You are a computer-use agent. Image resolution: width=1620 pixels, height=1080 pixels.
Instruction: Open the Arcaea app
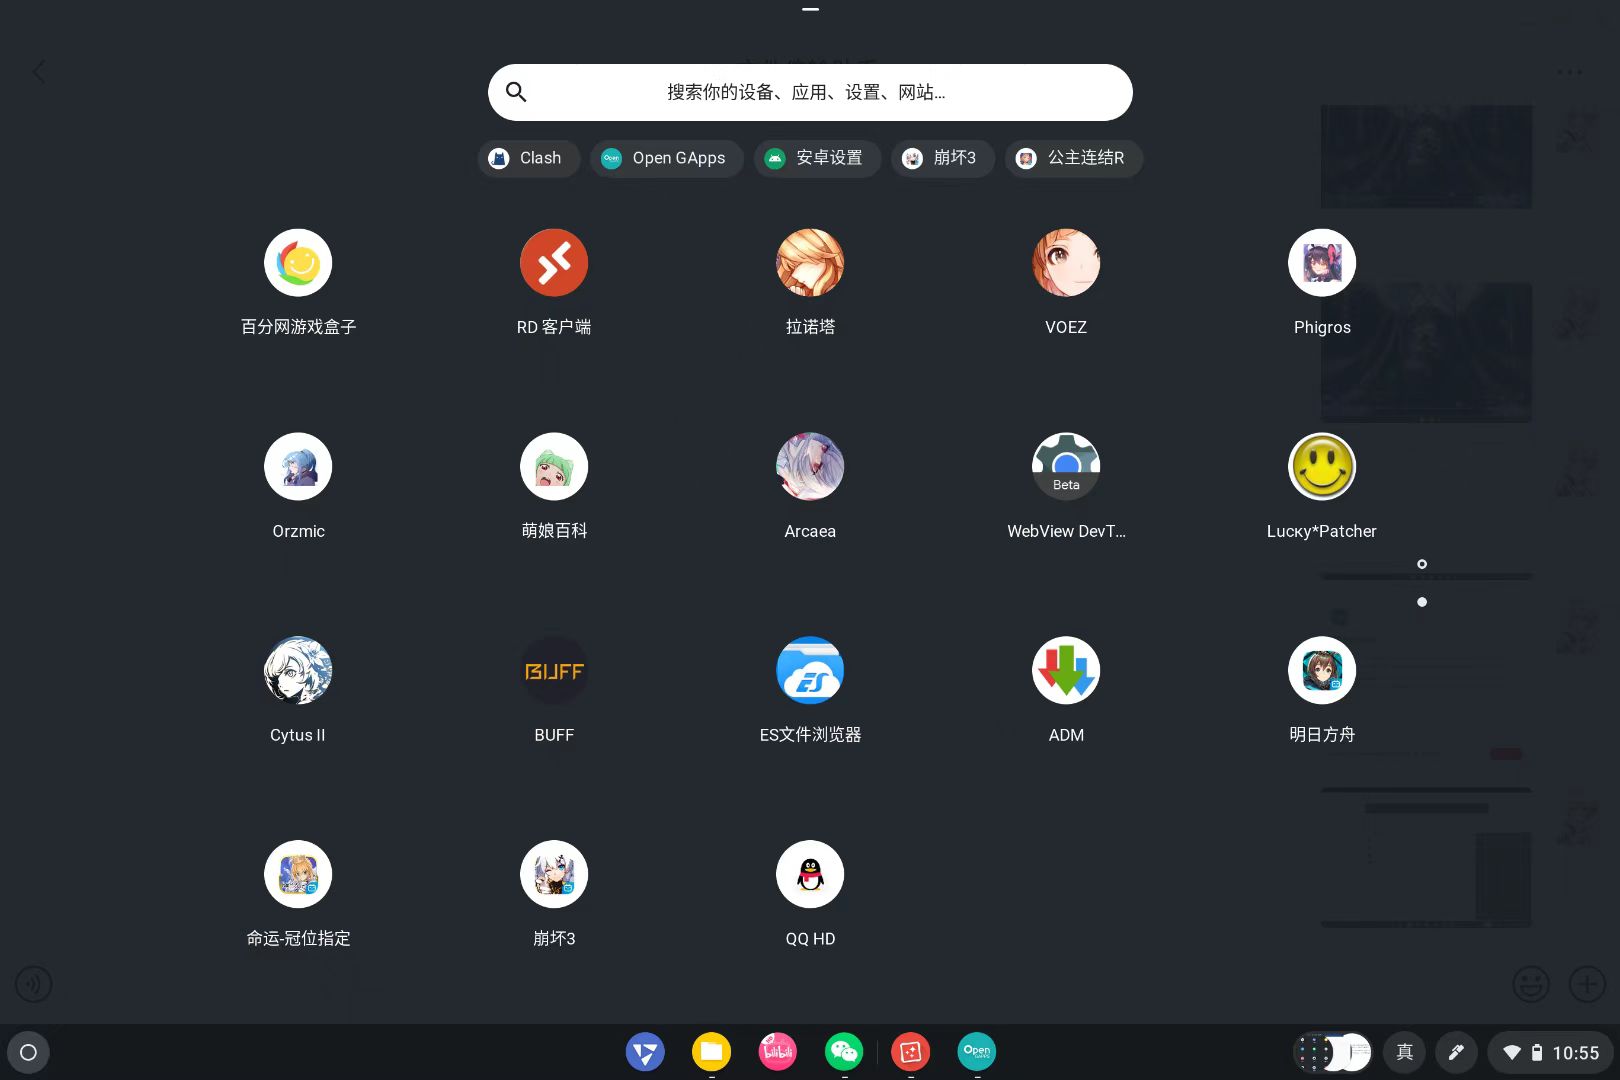pyautogui.click(x=810, y=467)
